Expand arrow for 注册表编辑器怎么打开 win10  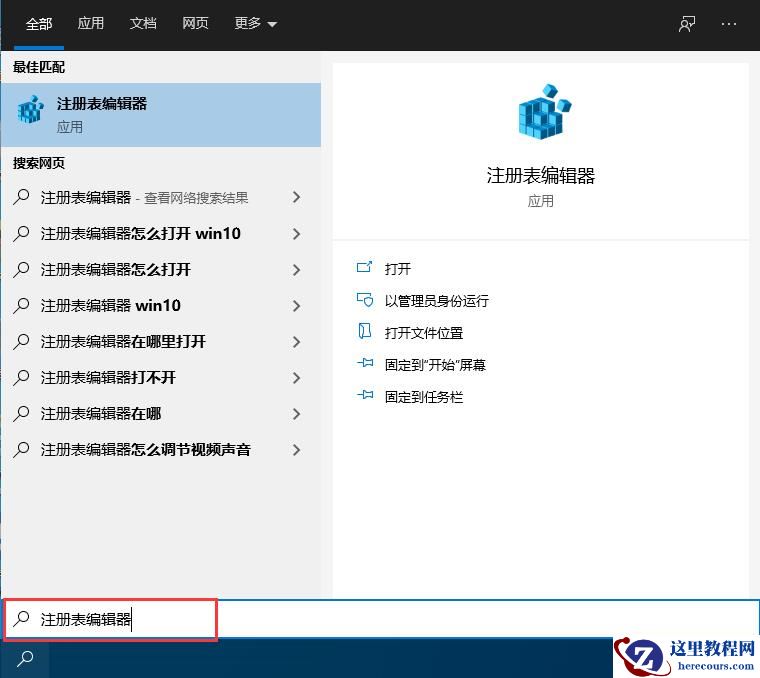click(x=296, y=234)
